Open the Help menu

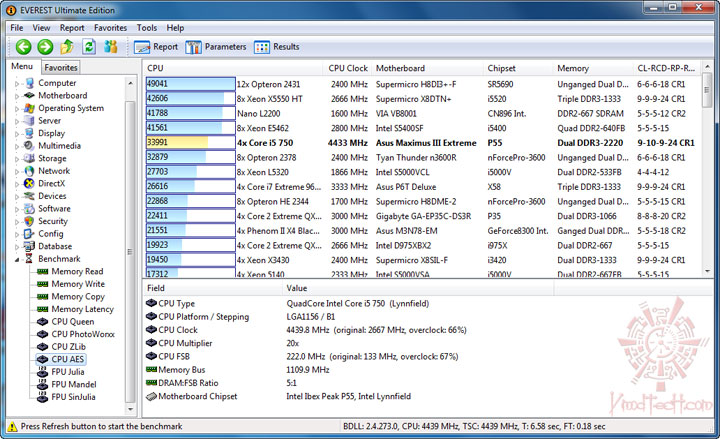pyautogui.click(x=175, y=28)
